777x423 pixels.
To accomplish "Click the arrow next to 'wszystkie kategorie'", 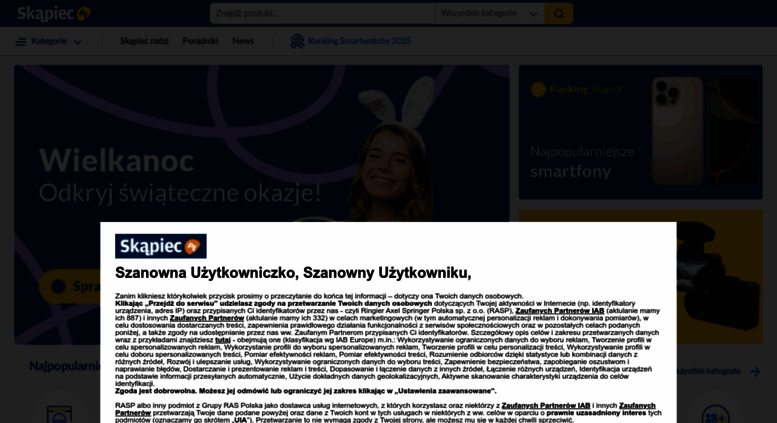I will click(x=755, y=371).
